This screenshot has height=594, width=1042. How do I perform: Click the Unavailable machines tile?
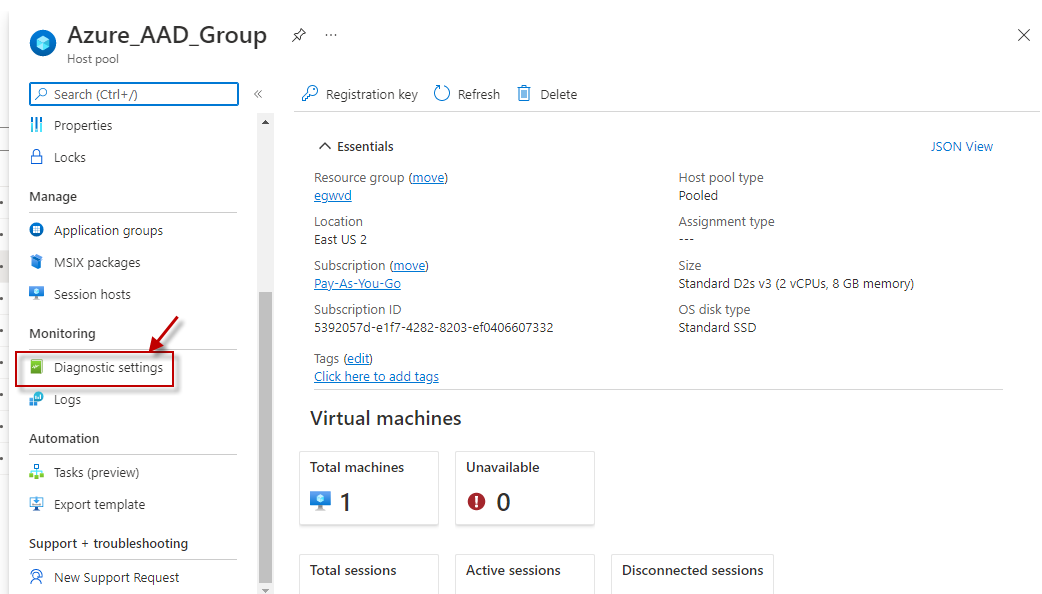(525, 488)
